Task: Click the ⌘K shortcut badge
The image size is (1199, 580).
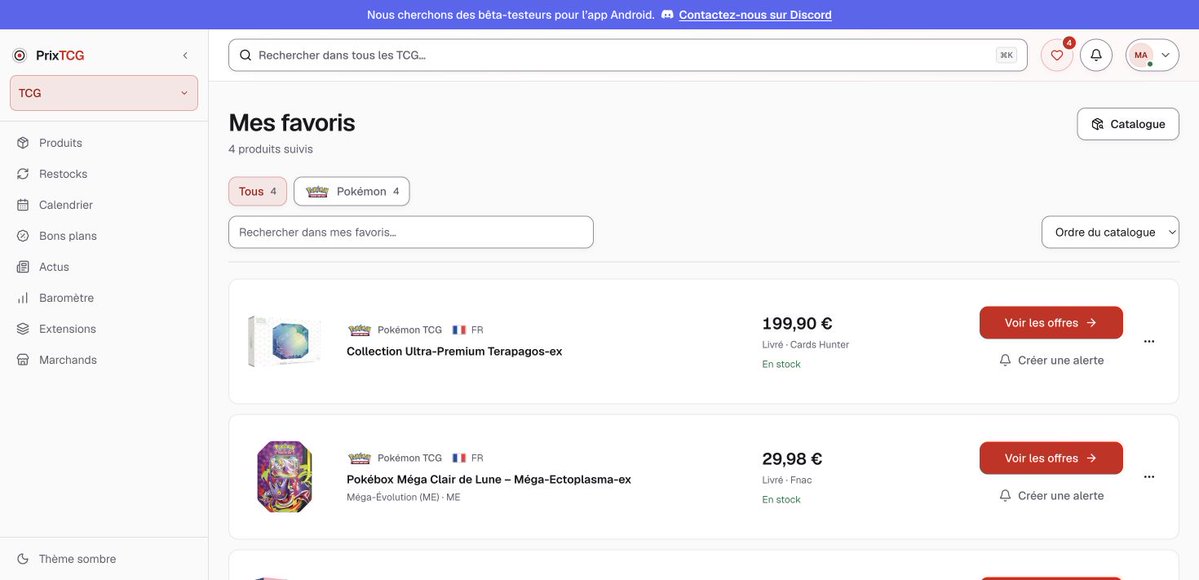Action: tap(1006, 55)
